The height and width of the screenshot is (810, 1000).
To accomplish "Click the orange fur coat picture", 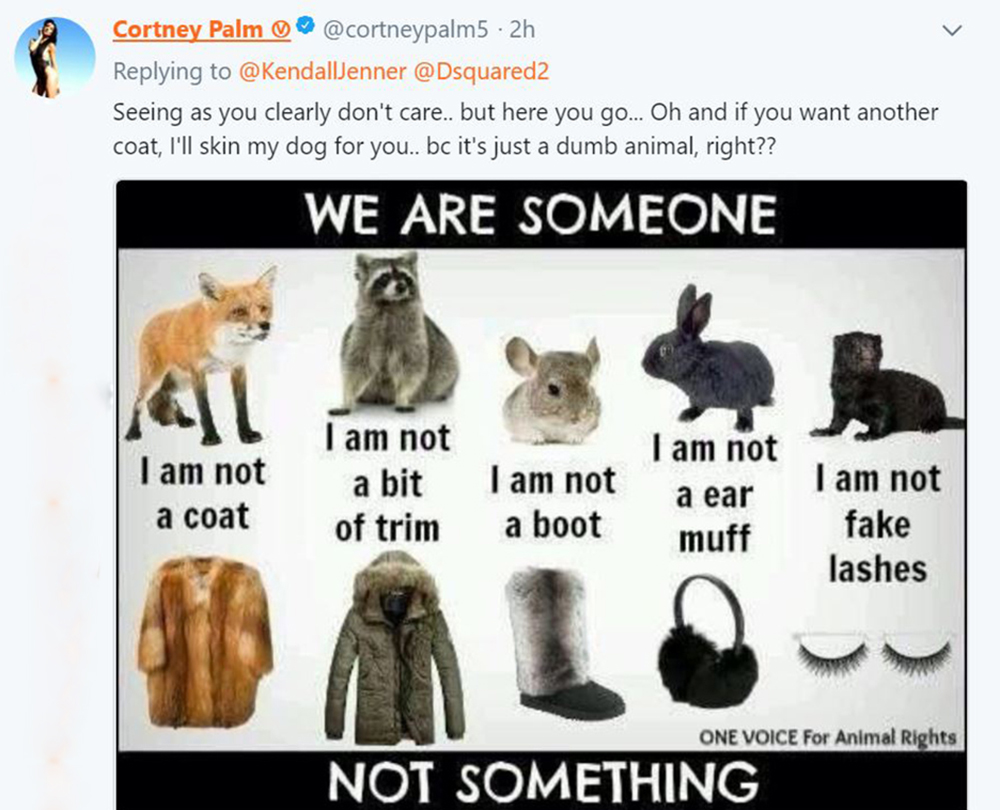I will (x=205, y=641).
